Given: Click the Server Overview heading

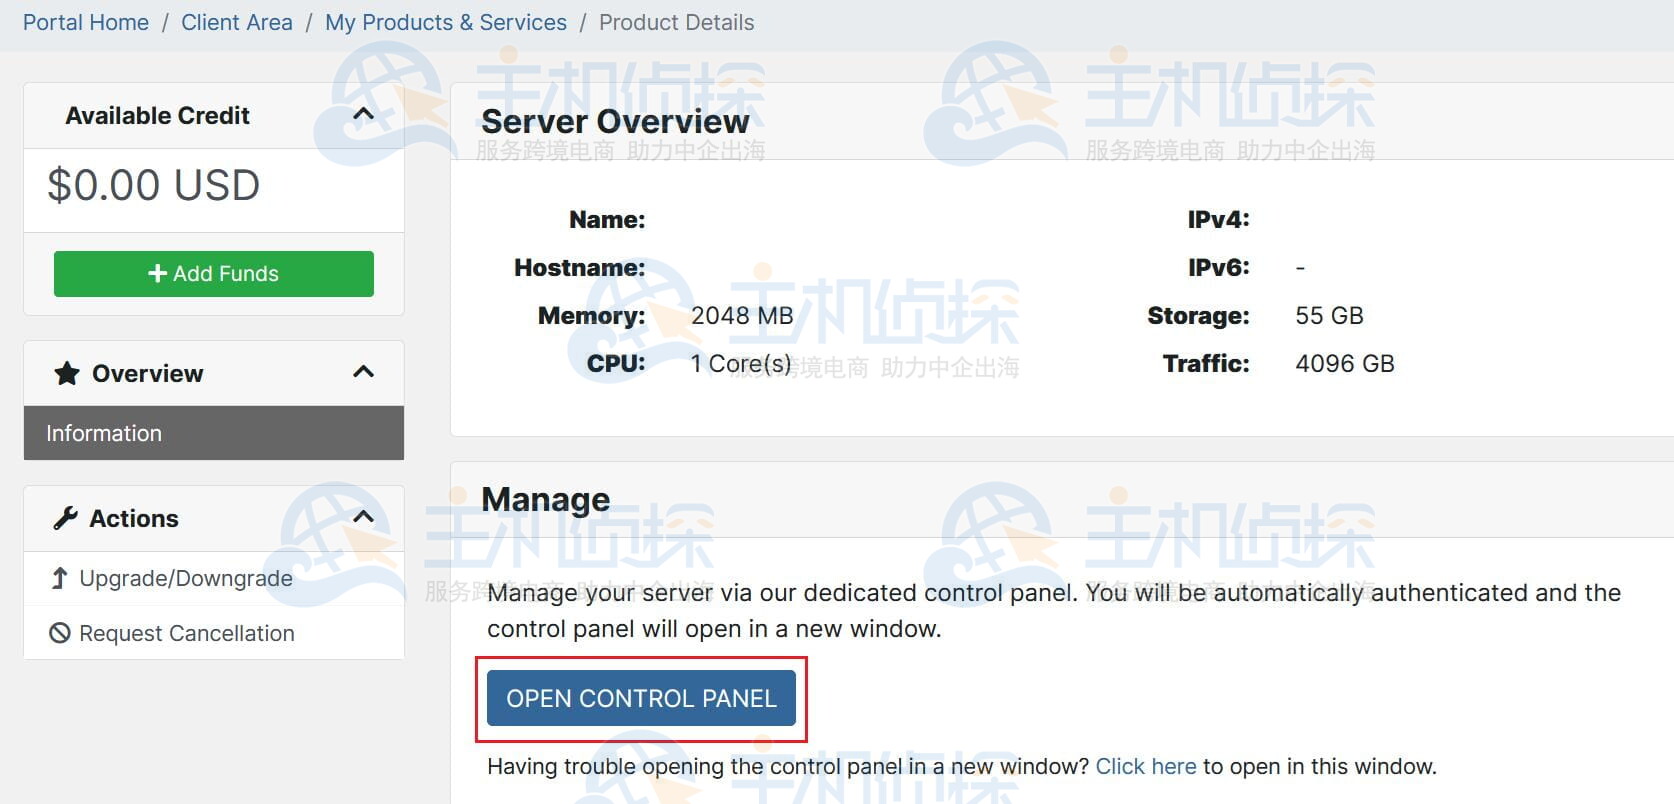Looking at the screenshot, I should tap(615, 121).
